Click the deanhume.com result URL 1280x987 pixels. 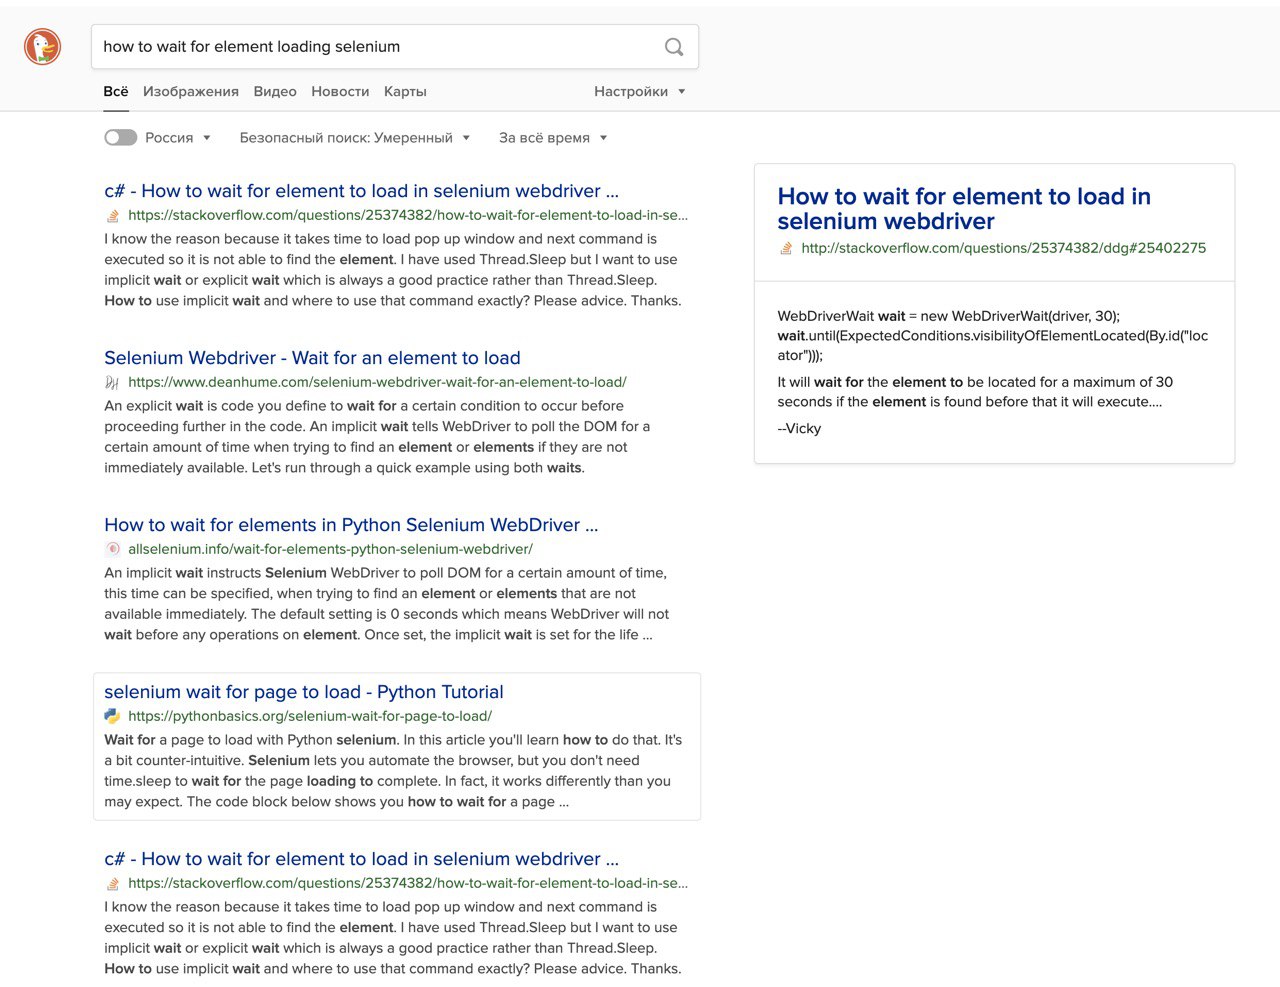coord(377,382)
